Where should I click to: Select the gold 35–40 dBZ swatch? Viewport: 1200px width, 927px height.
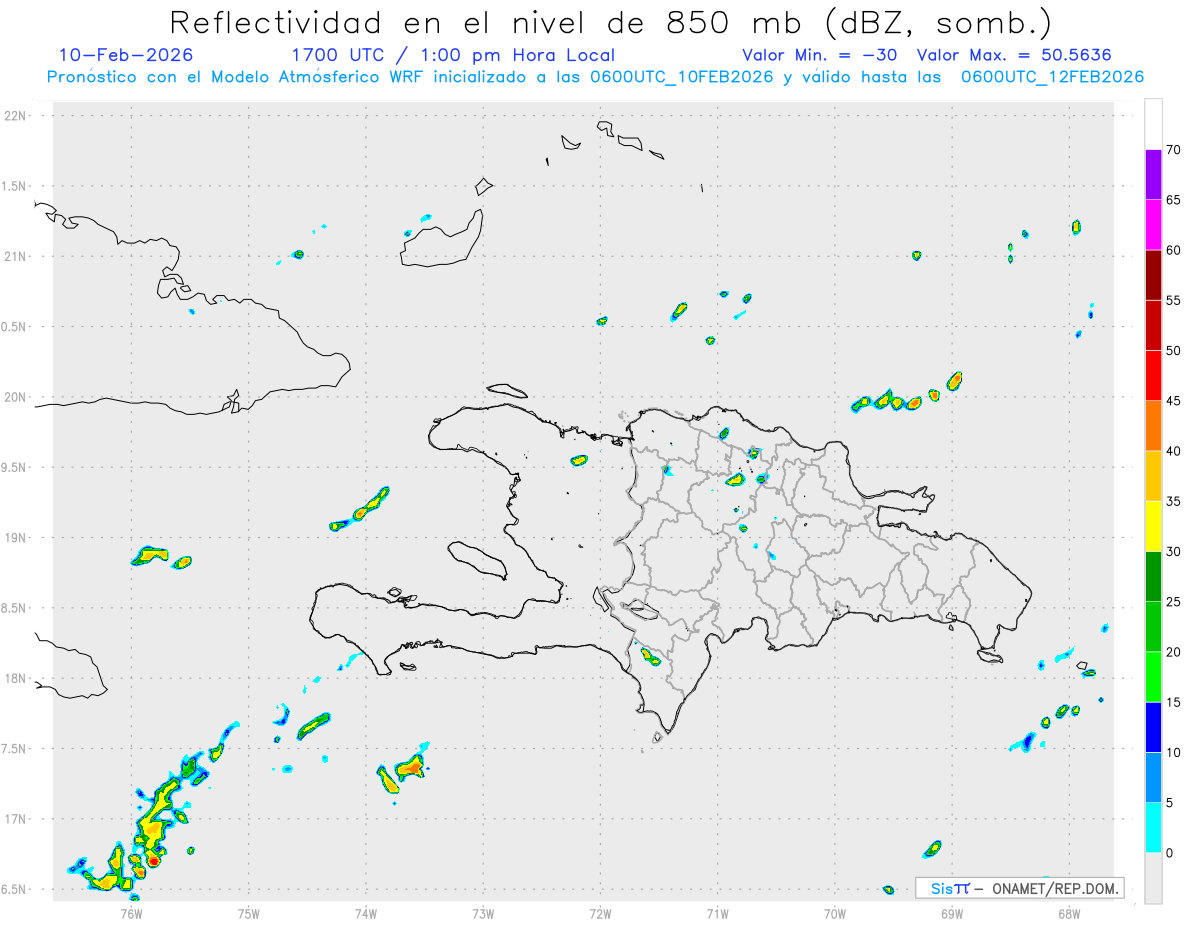(1153, 476)
